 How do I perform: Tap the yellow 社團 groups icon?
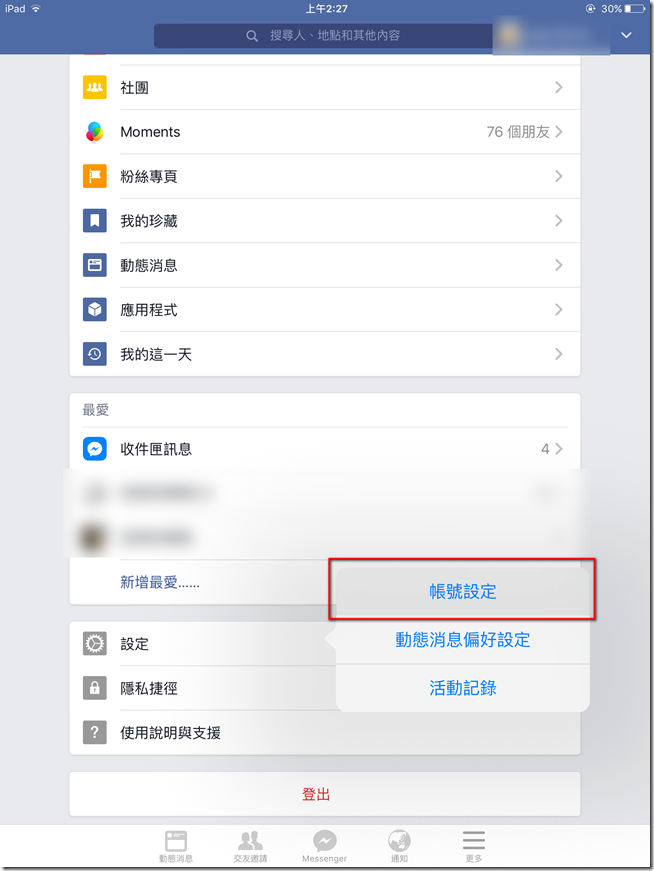94,87
